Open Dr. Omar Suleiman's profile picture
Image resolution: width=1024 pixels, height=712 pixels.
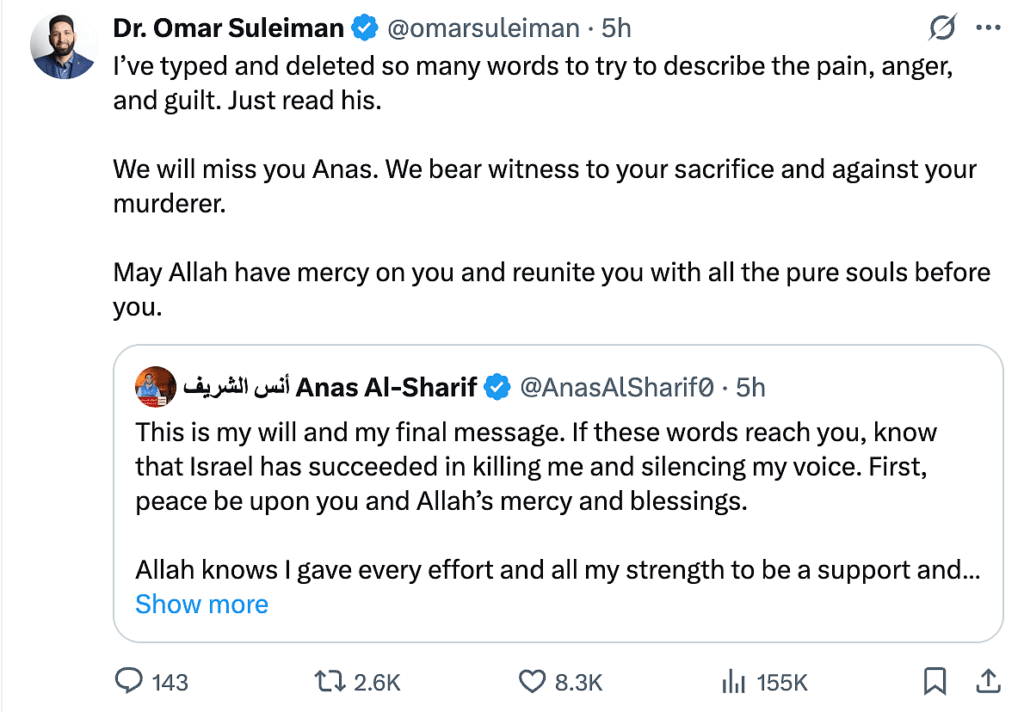tap(63, 47)
